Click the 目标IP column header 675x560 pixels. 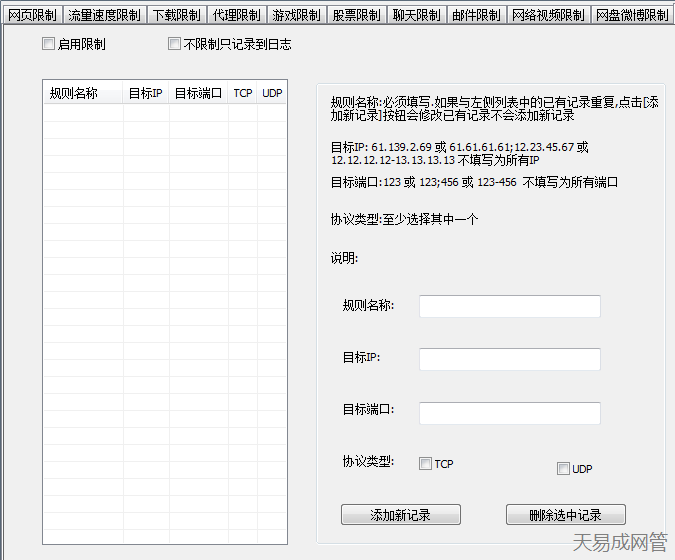(146, 93)
